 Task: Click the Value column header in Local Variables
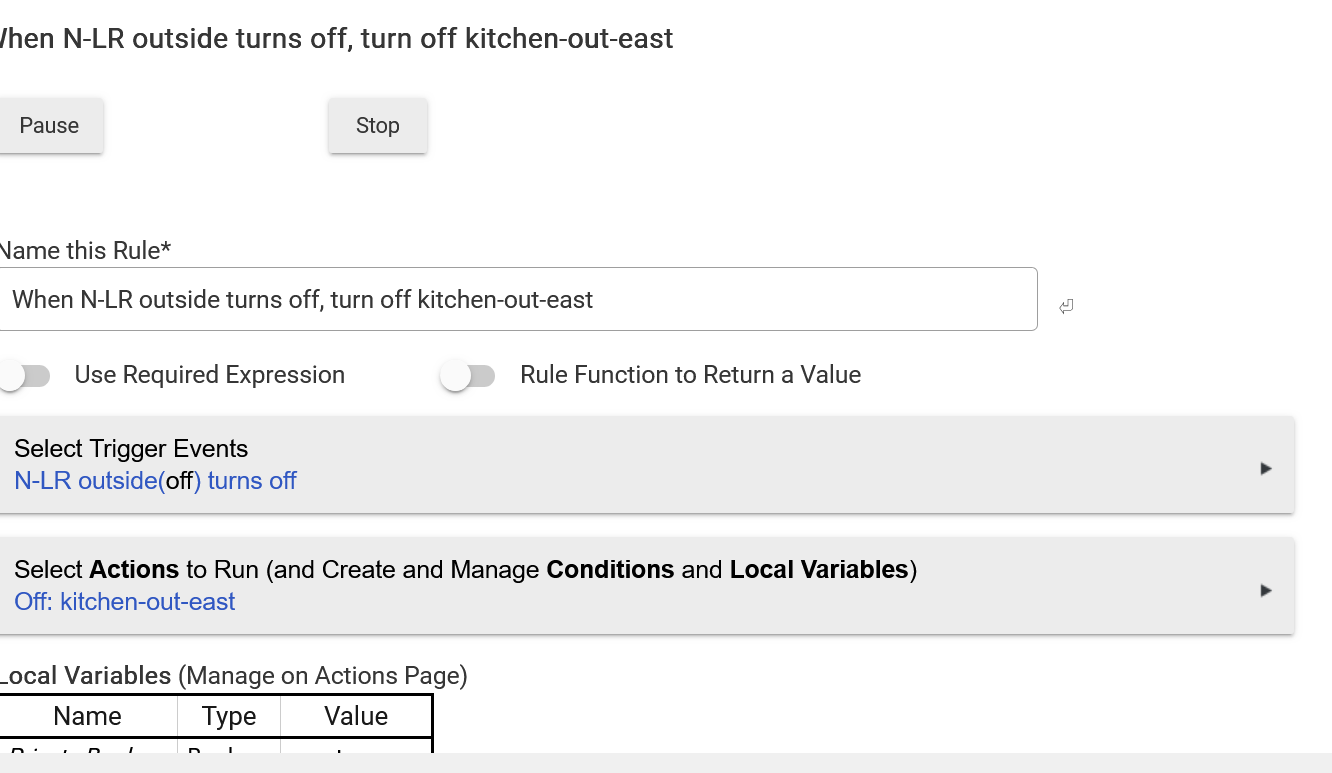[x=356, y=716]
